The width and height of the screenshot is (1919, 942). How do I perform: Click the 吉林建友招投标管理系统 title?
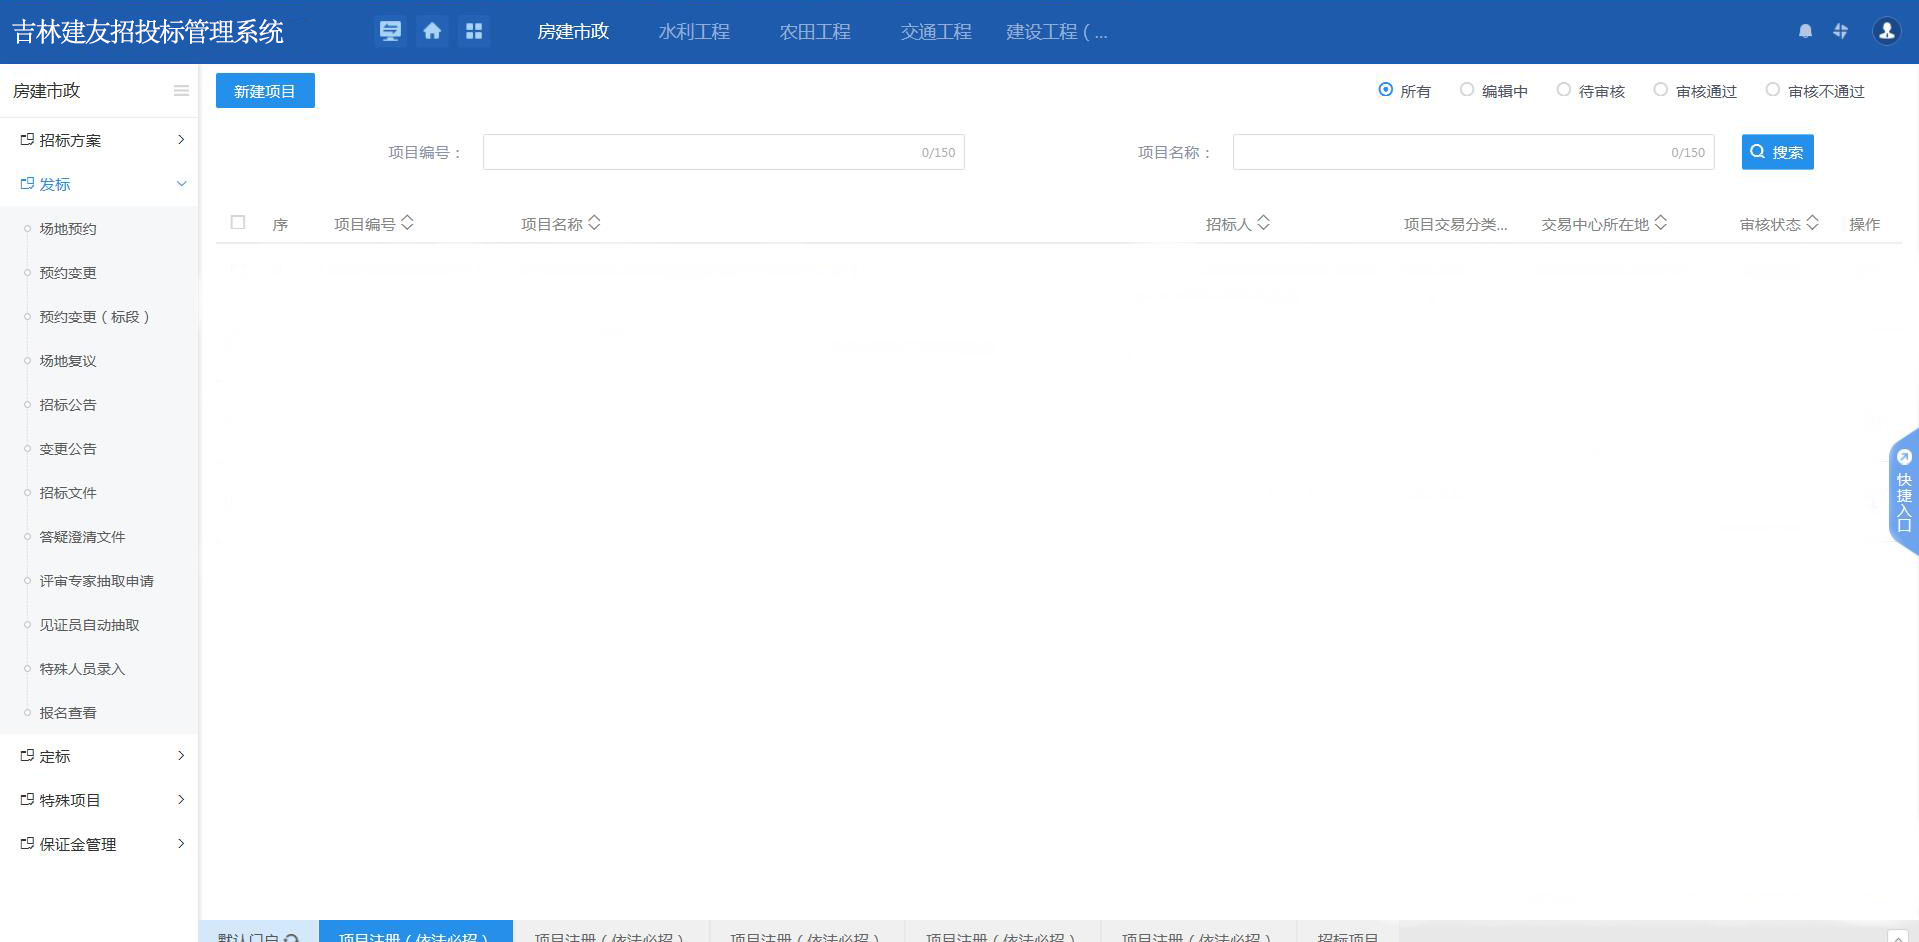click(x=148, y=32)
